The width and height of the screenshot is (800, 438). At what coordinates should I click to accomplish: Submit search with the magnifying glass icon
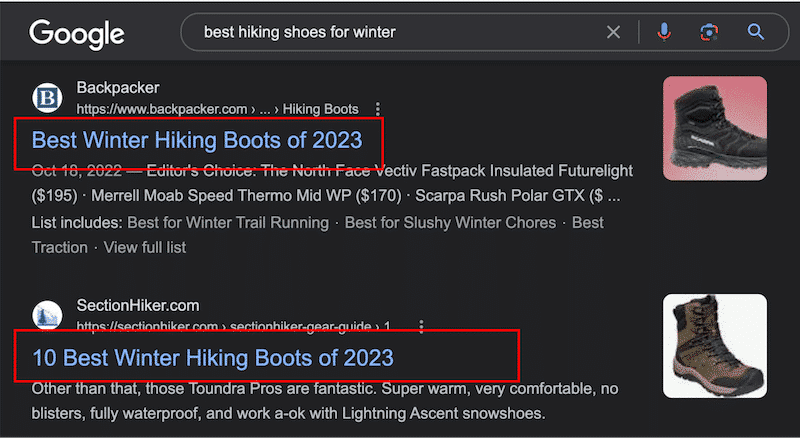[x=756, y=32]
